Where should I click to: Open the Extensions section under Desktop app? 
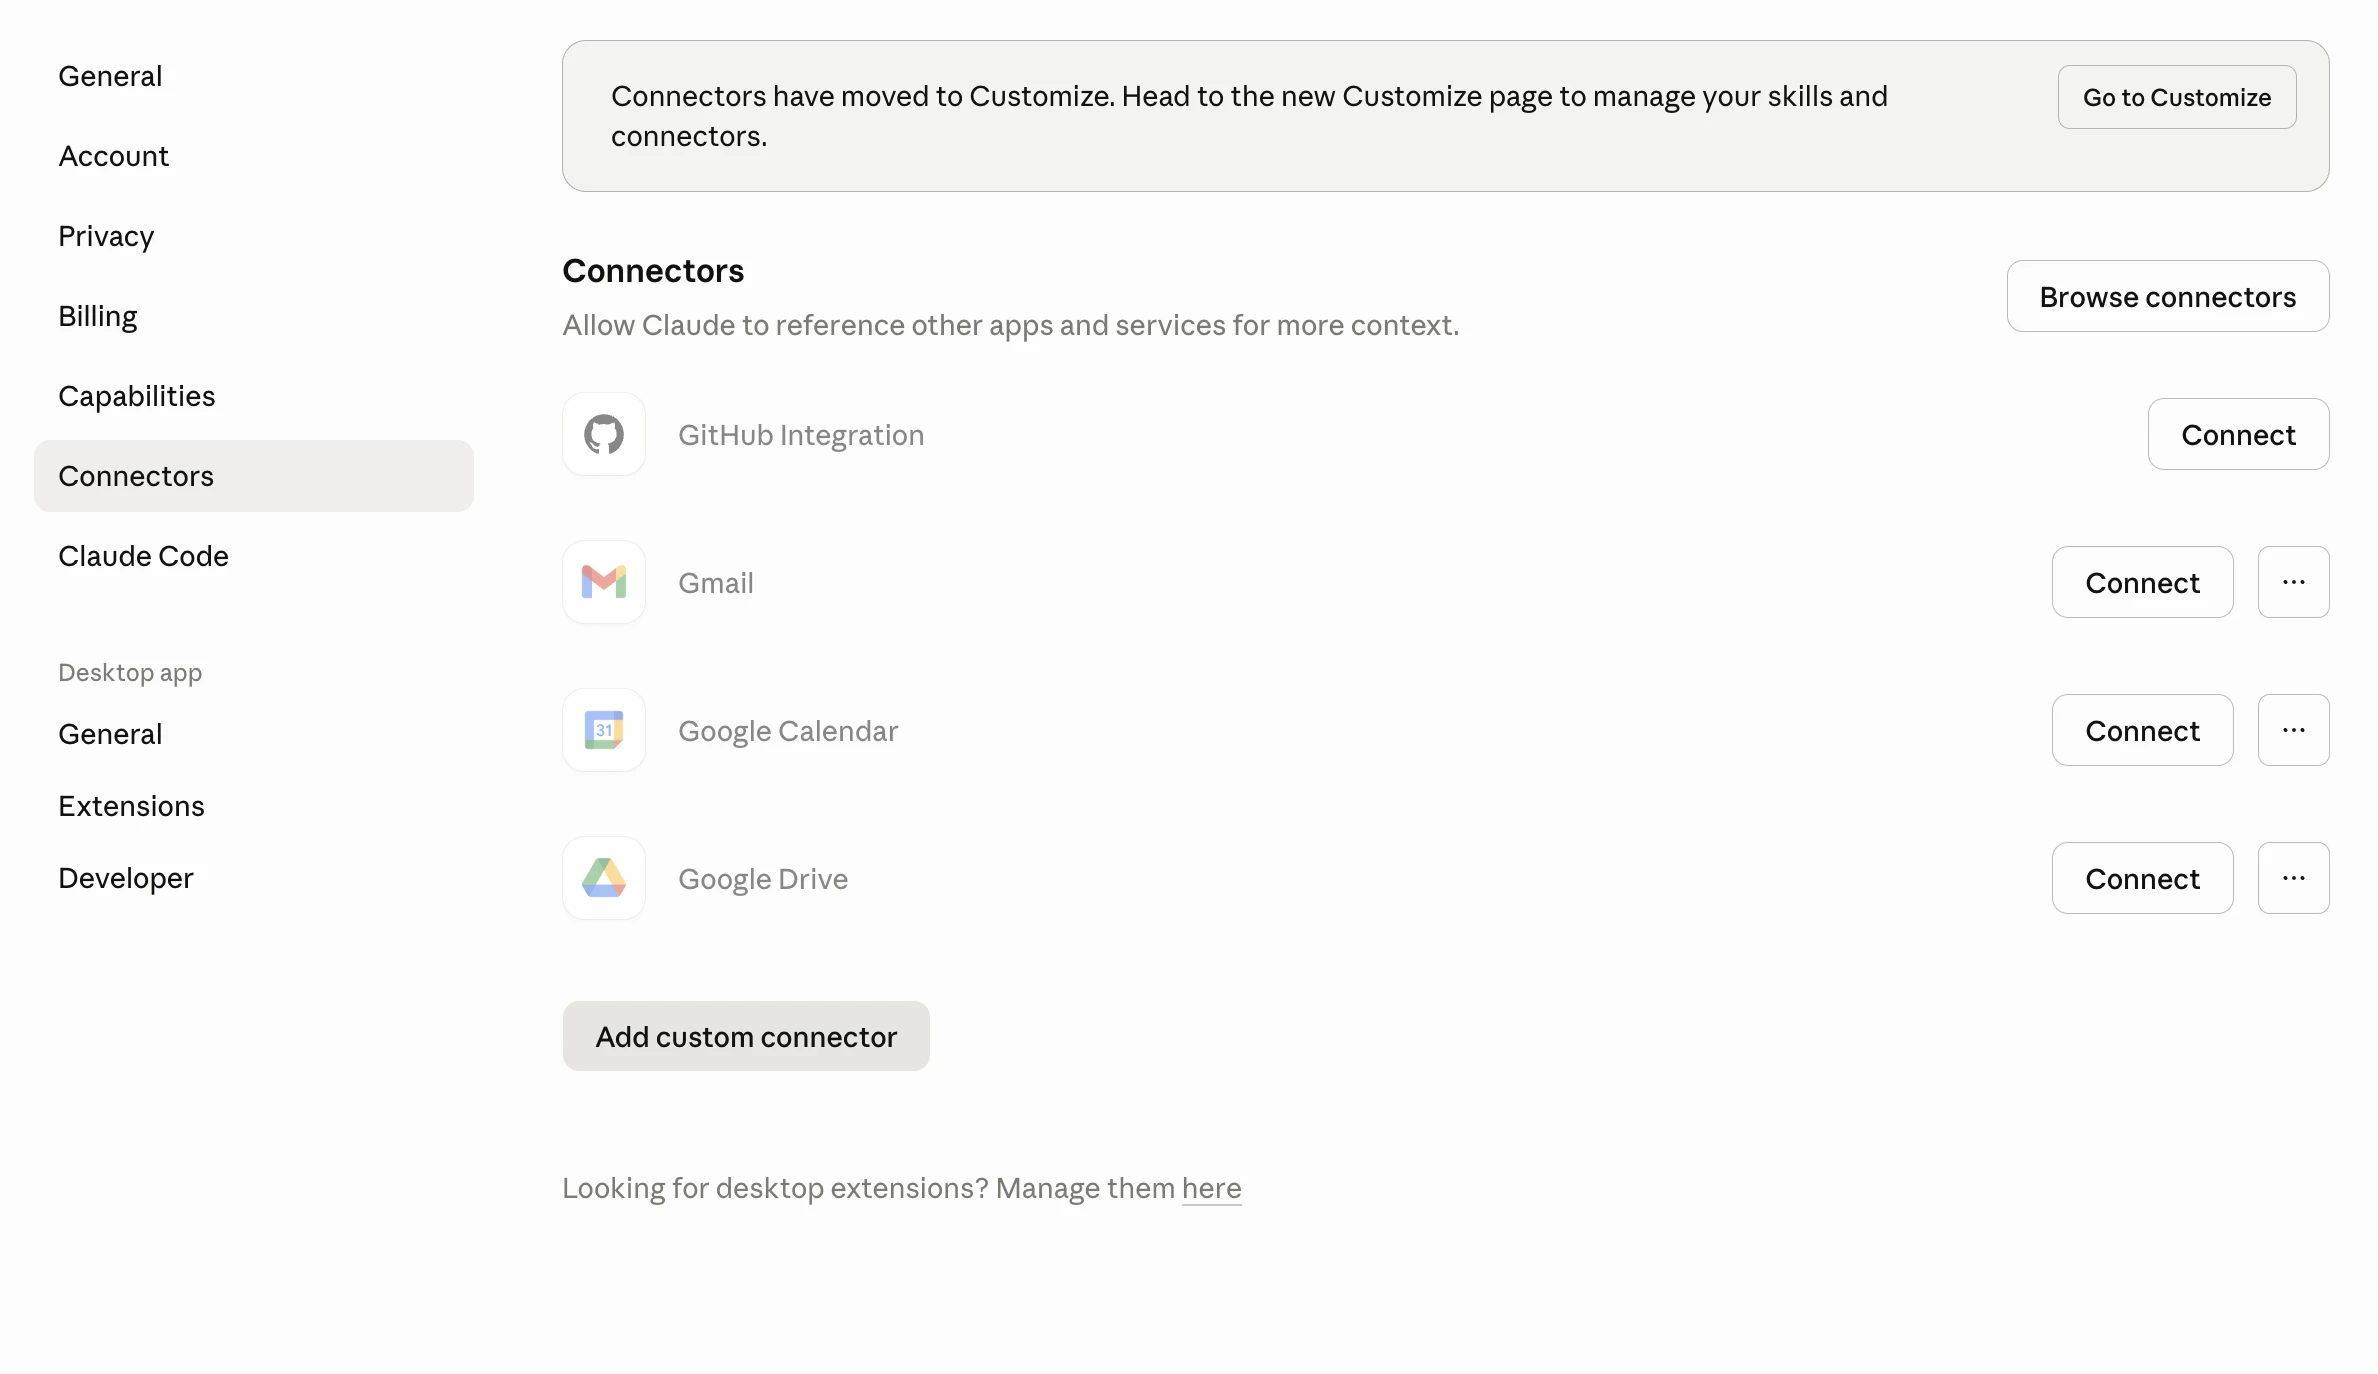(131, 805)
